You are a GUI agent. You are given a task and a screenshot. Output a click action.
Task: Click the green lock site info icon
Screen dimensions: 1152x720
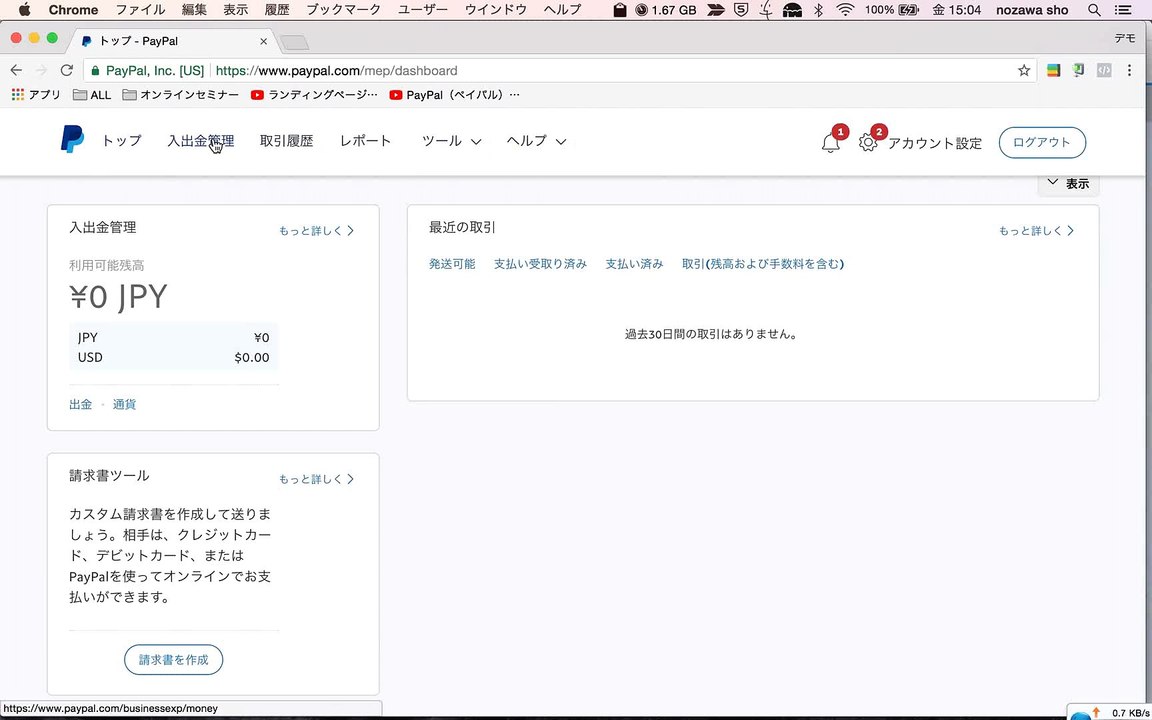click(95, 71)
